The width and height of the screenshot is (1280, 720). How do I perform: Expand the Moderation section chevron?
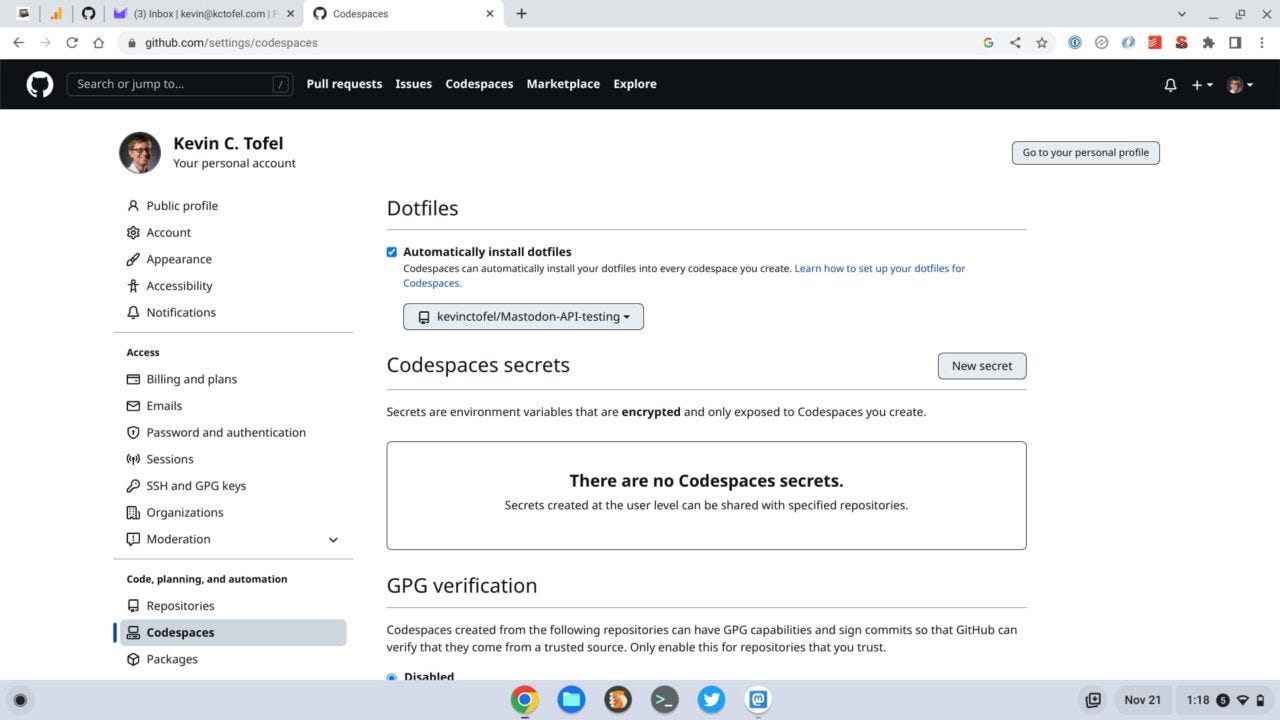click(x=333, y=540)
